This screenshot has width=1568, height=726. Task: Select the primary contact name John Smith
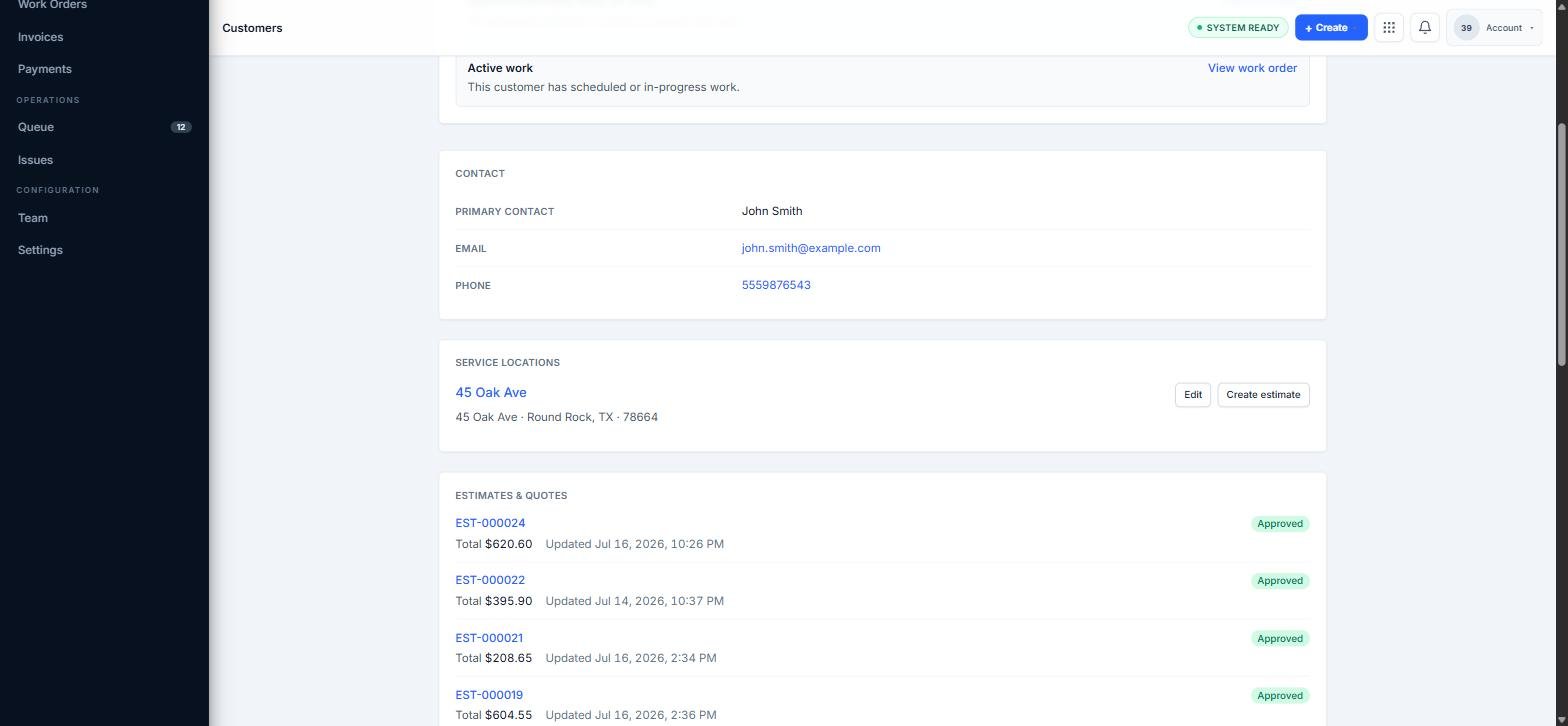772,211
